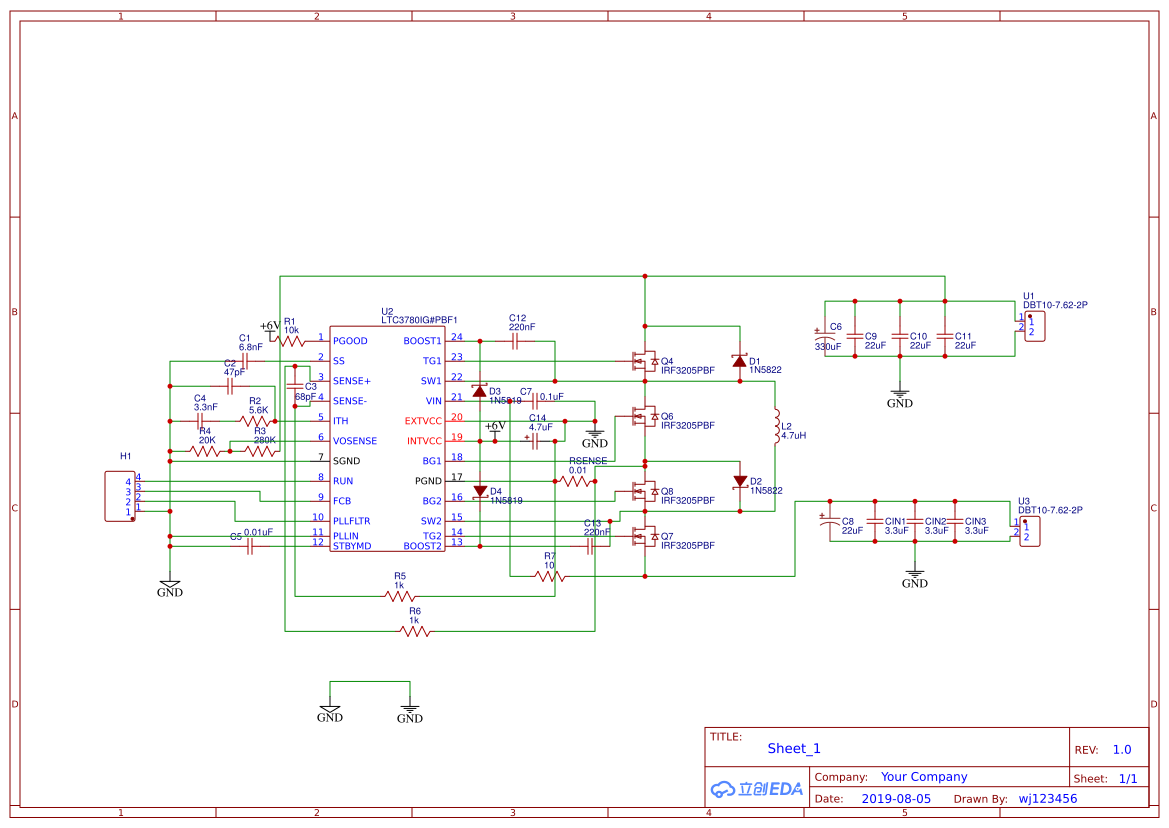Click the wj123456 drawn-by field
The height and width of the screenshot is (828, 1169).
pyautogui.click(x=1047, y=798)
